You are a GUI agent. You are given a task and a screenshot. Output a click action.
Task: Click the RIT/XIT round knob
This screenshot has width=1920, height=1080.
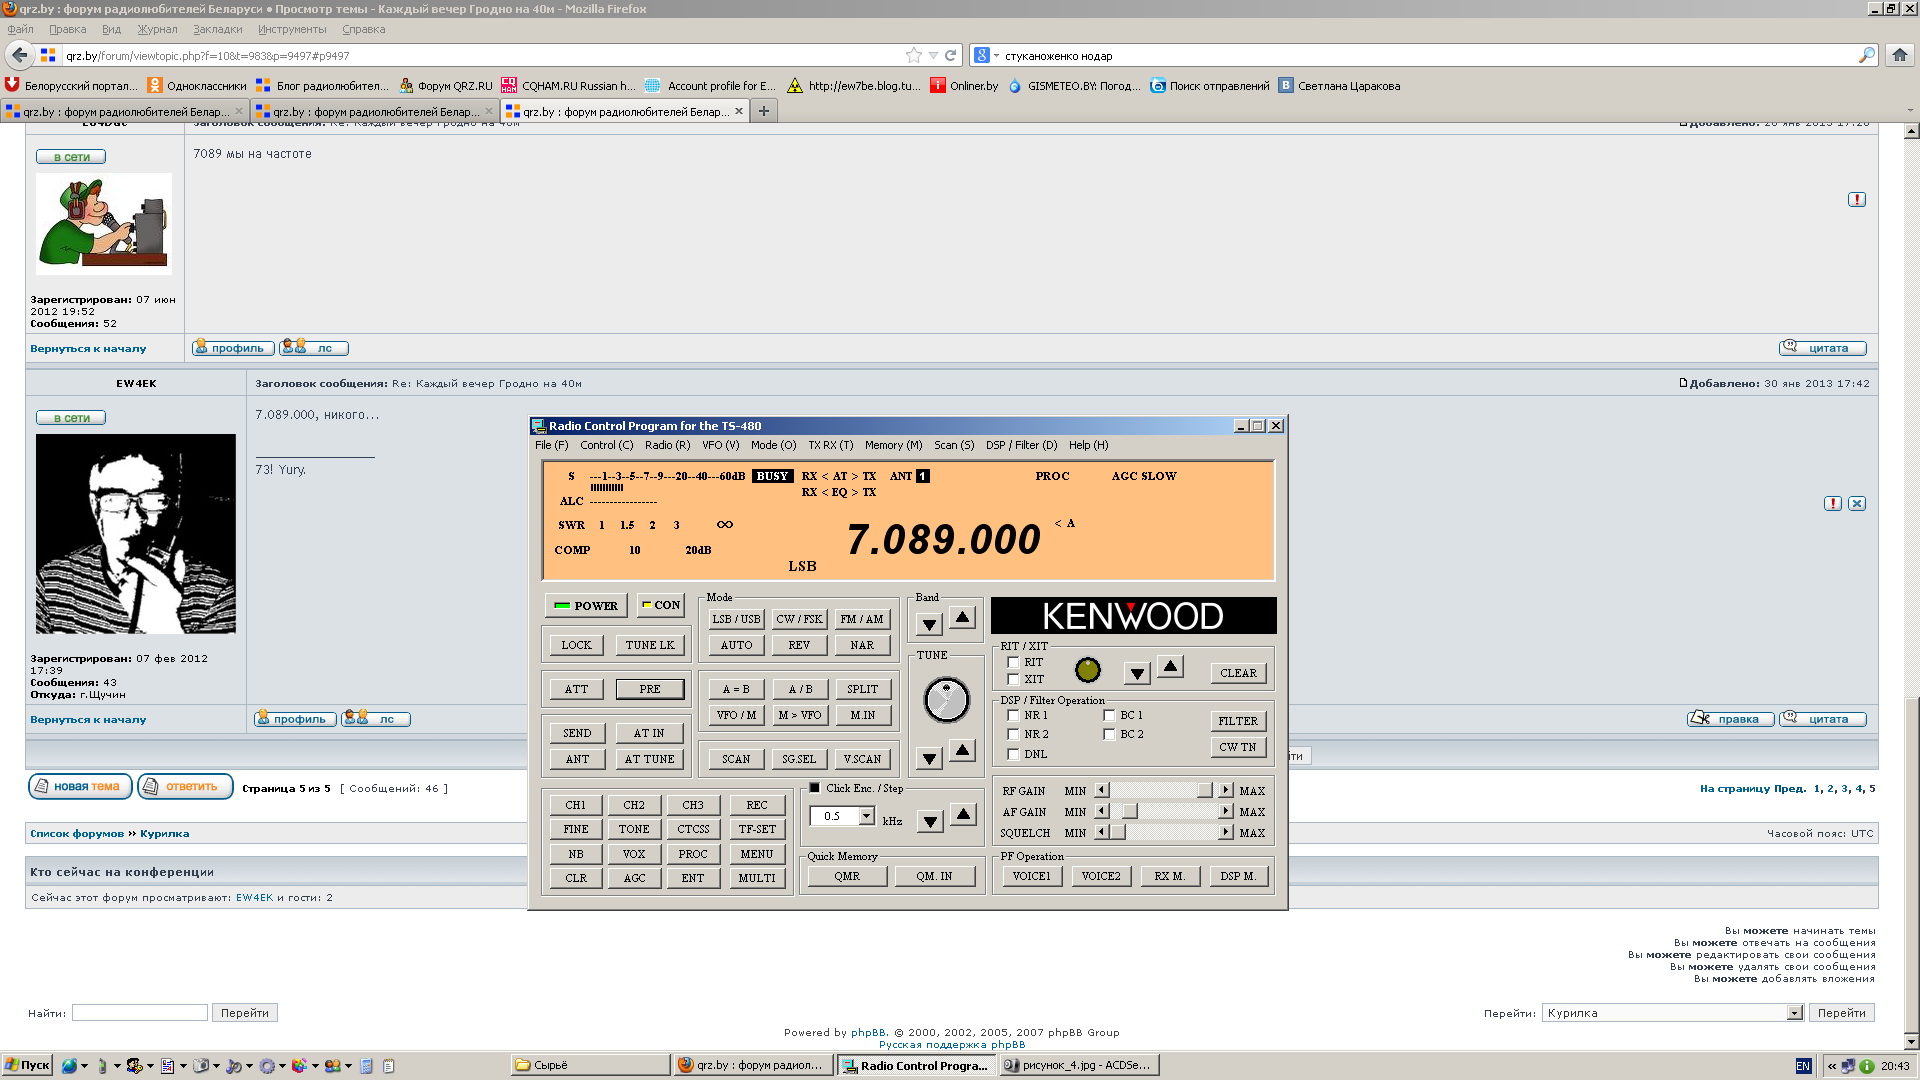[1087, 670]
